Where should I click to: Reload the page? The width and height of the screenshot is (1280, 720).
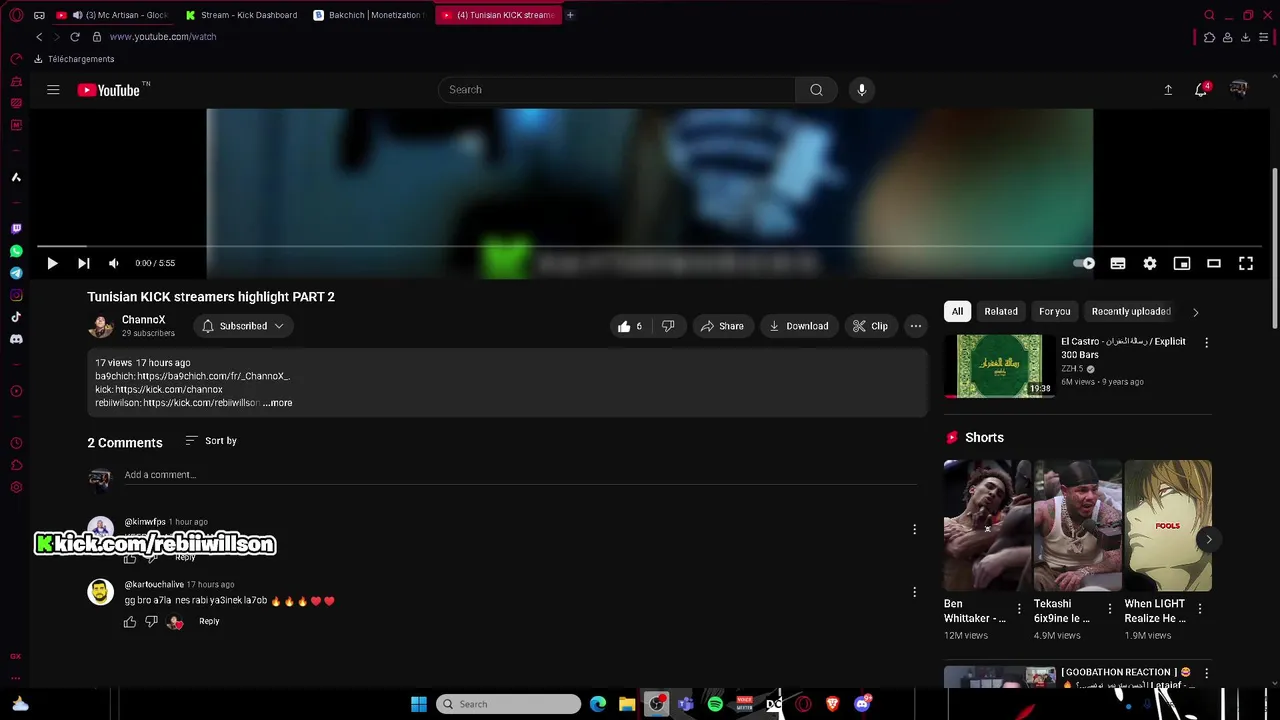[74, 37]
